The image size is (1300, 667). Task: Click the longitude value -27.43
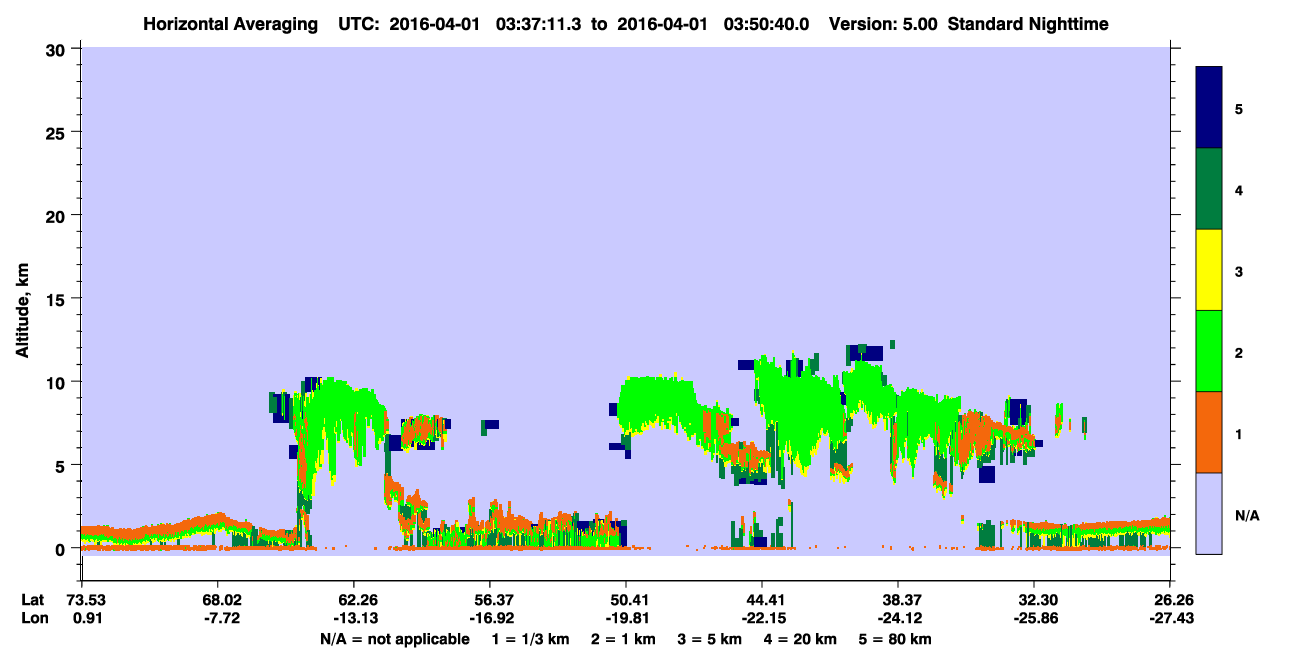tap(1170, 619)
